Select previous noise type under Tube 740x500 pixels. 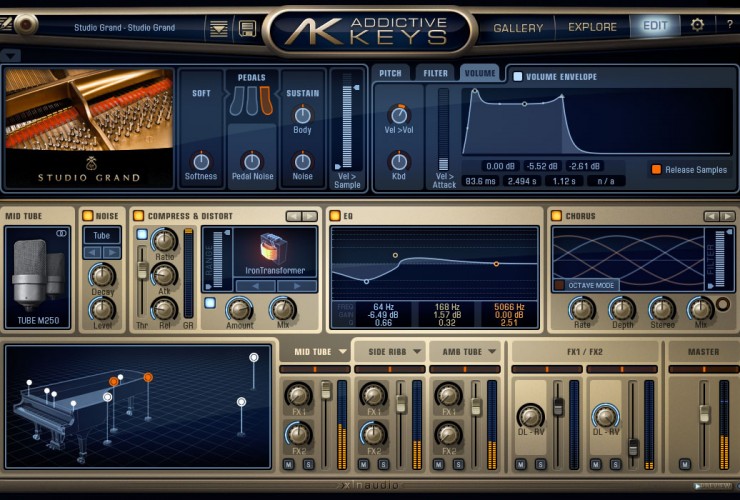(92, 253)
